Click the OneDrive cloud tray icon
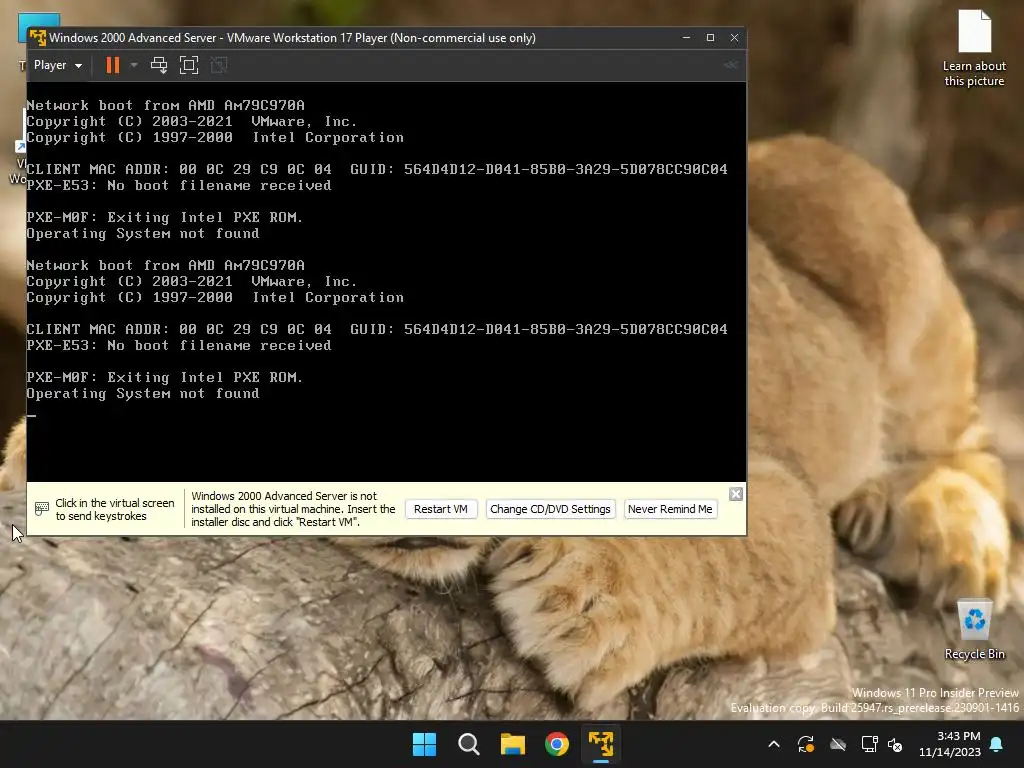Viewport: 1024px width, 768px height. 838,744
